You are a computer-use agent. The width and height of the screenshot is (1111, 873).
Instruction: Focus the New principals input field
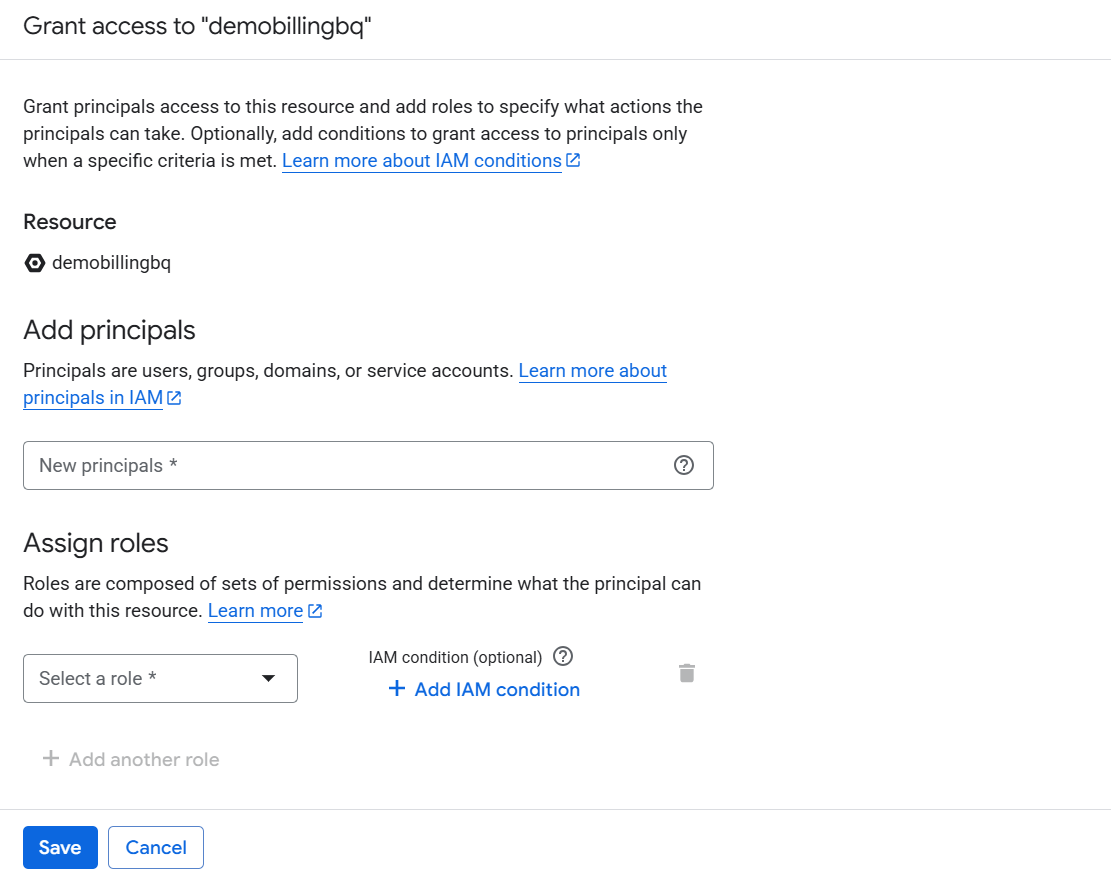(x=350, y=465)
